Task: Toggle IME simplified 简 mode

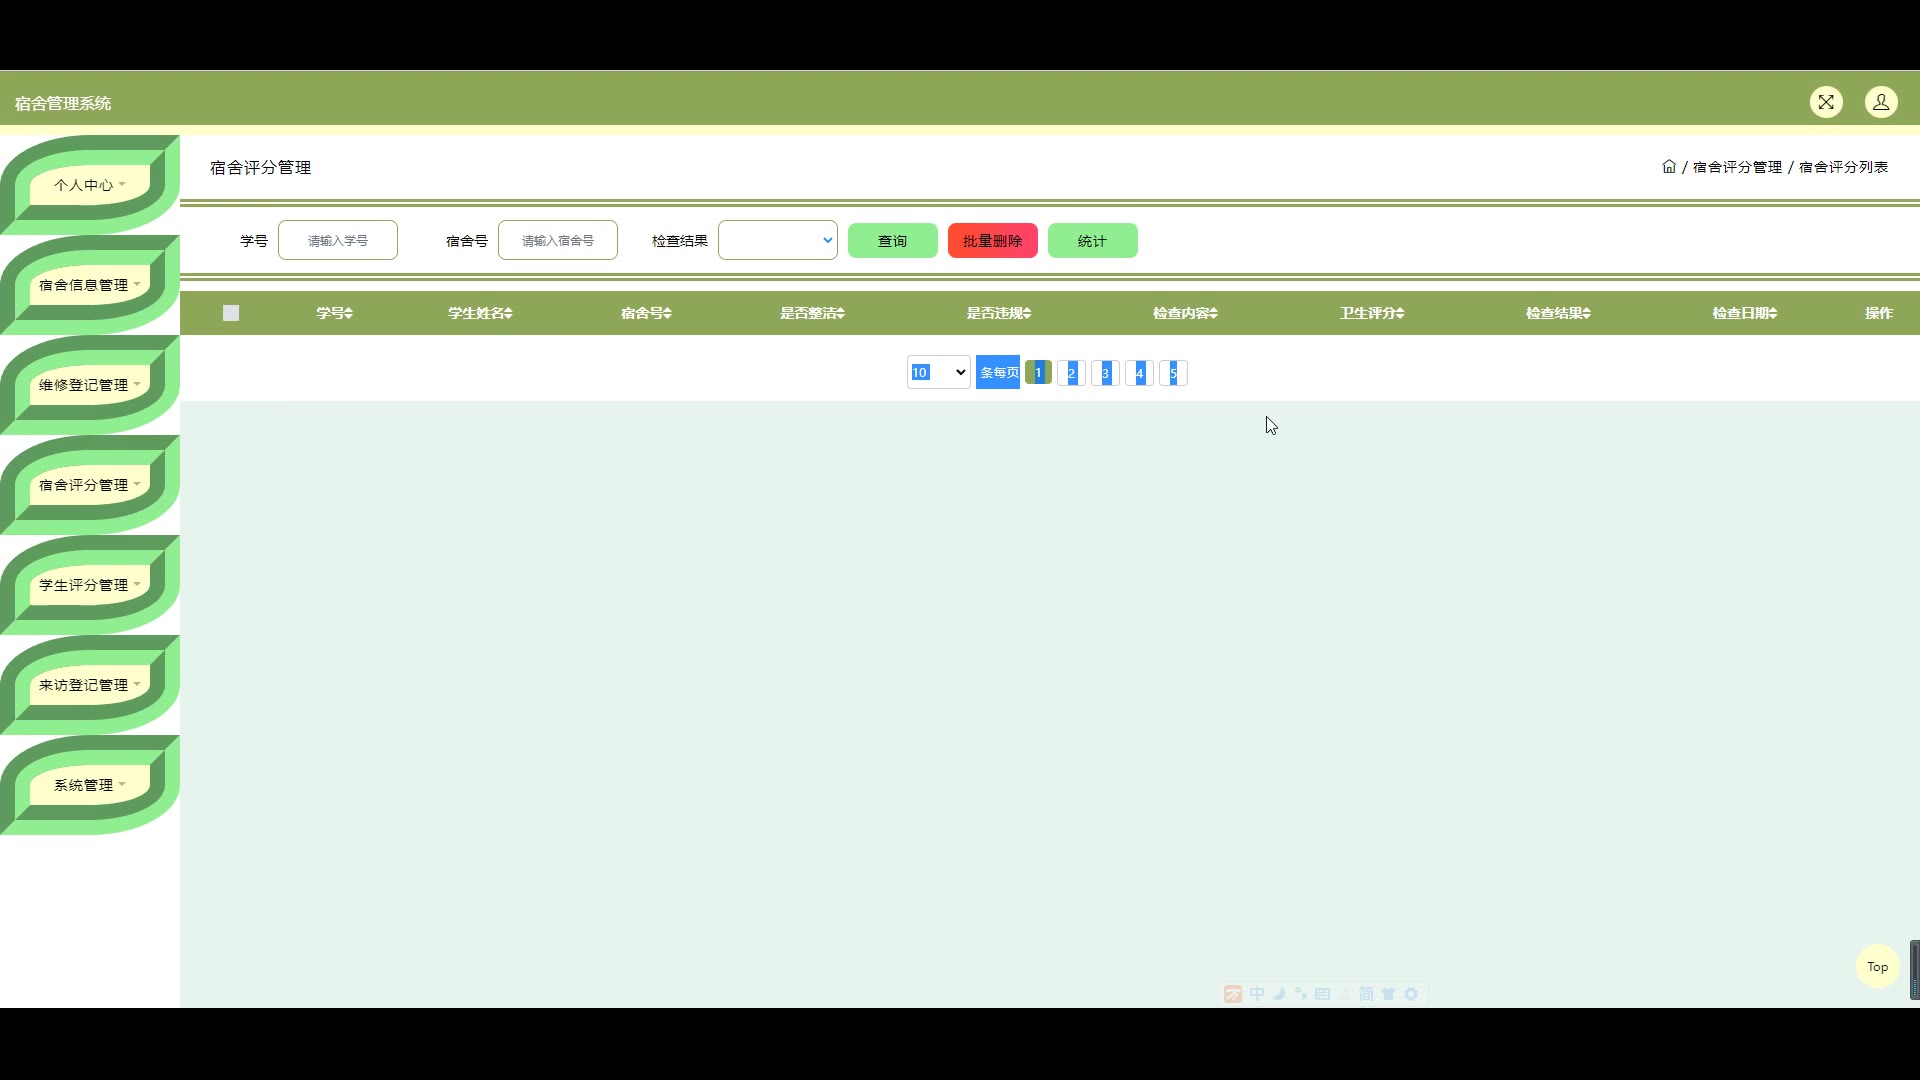Action: pyautogui.click(x=1366, y=994)
